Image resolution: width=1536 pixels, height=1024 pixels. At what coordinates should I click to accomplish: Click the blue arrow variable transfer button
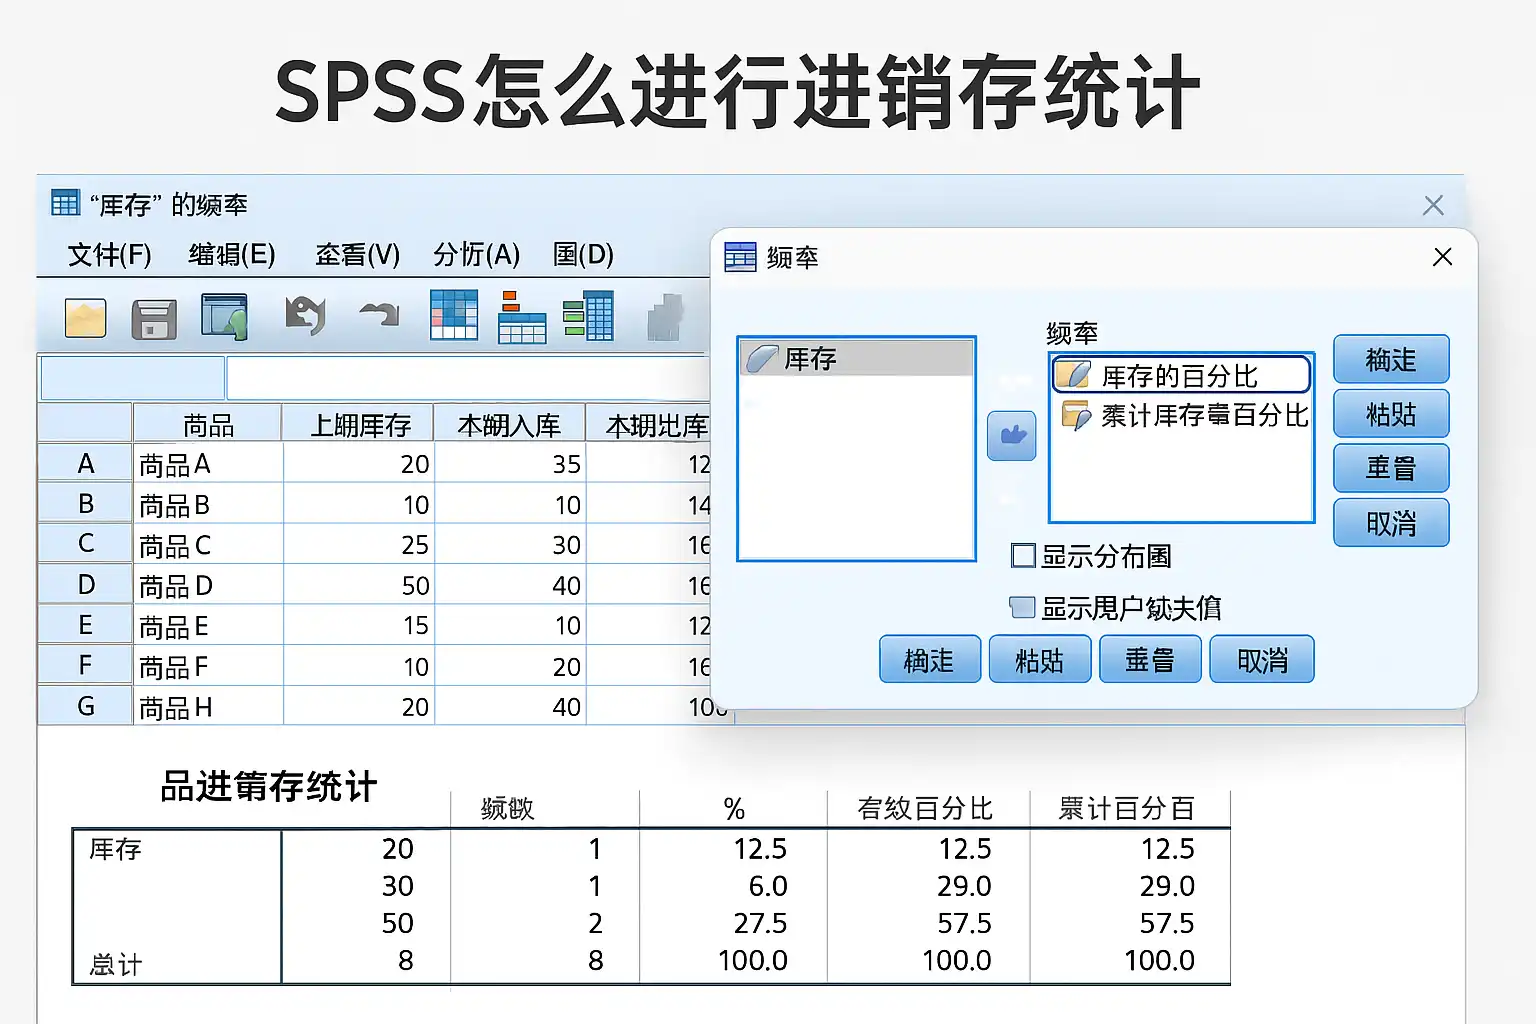coord(1012,436)
